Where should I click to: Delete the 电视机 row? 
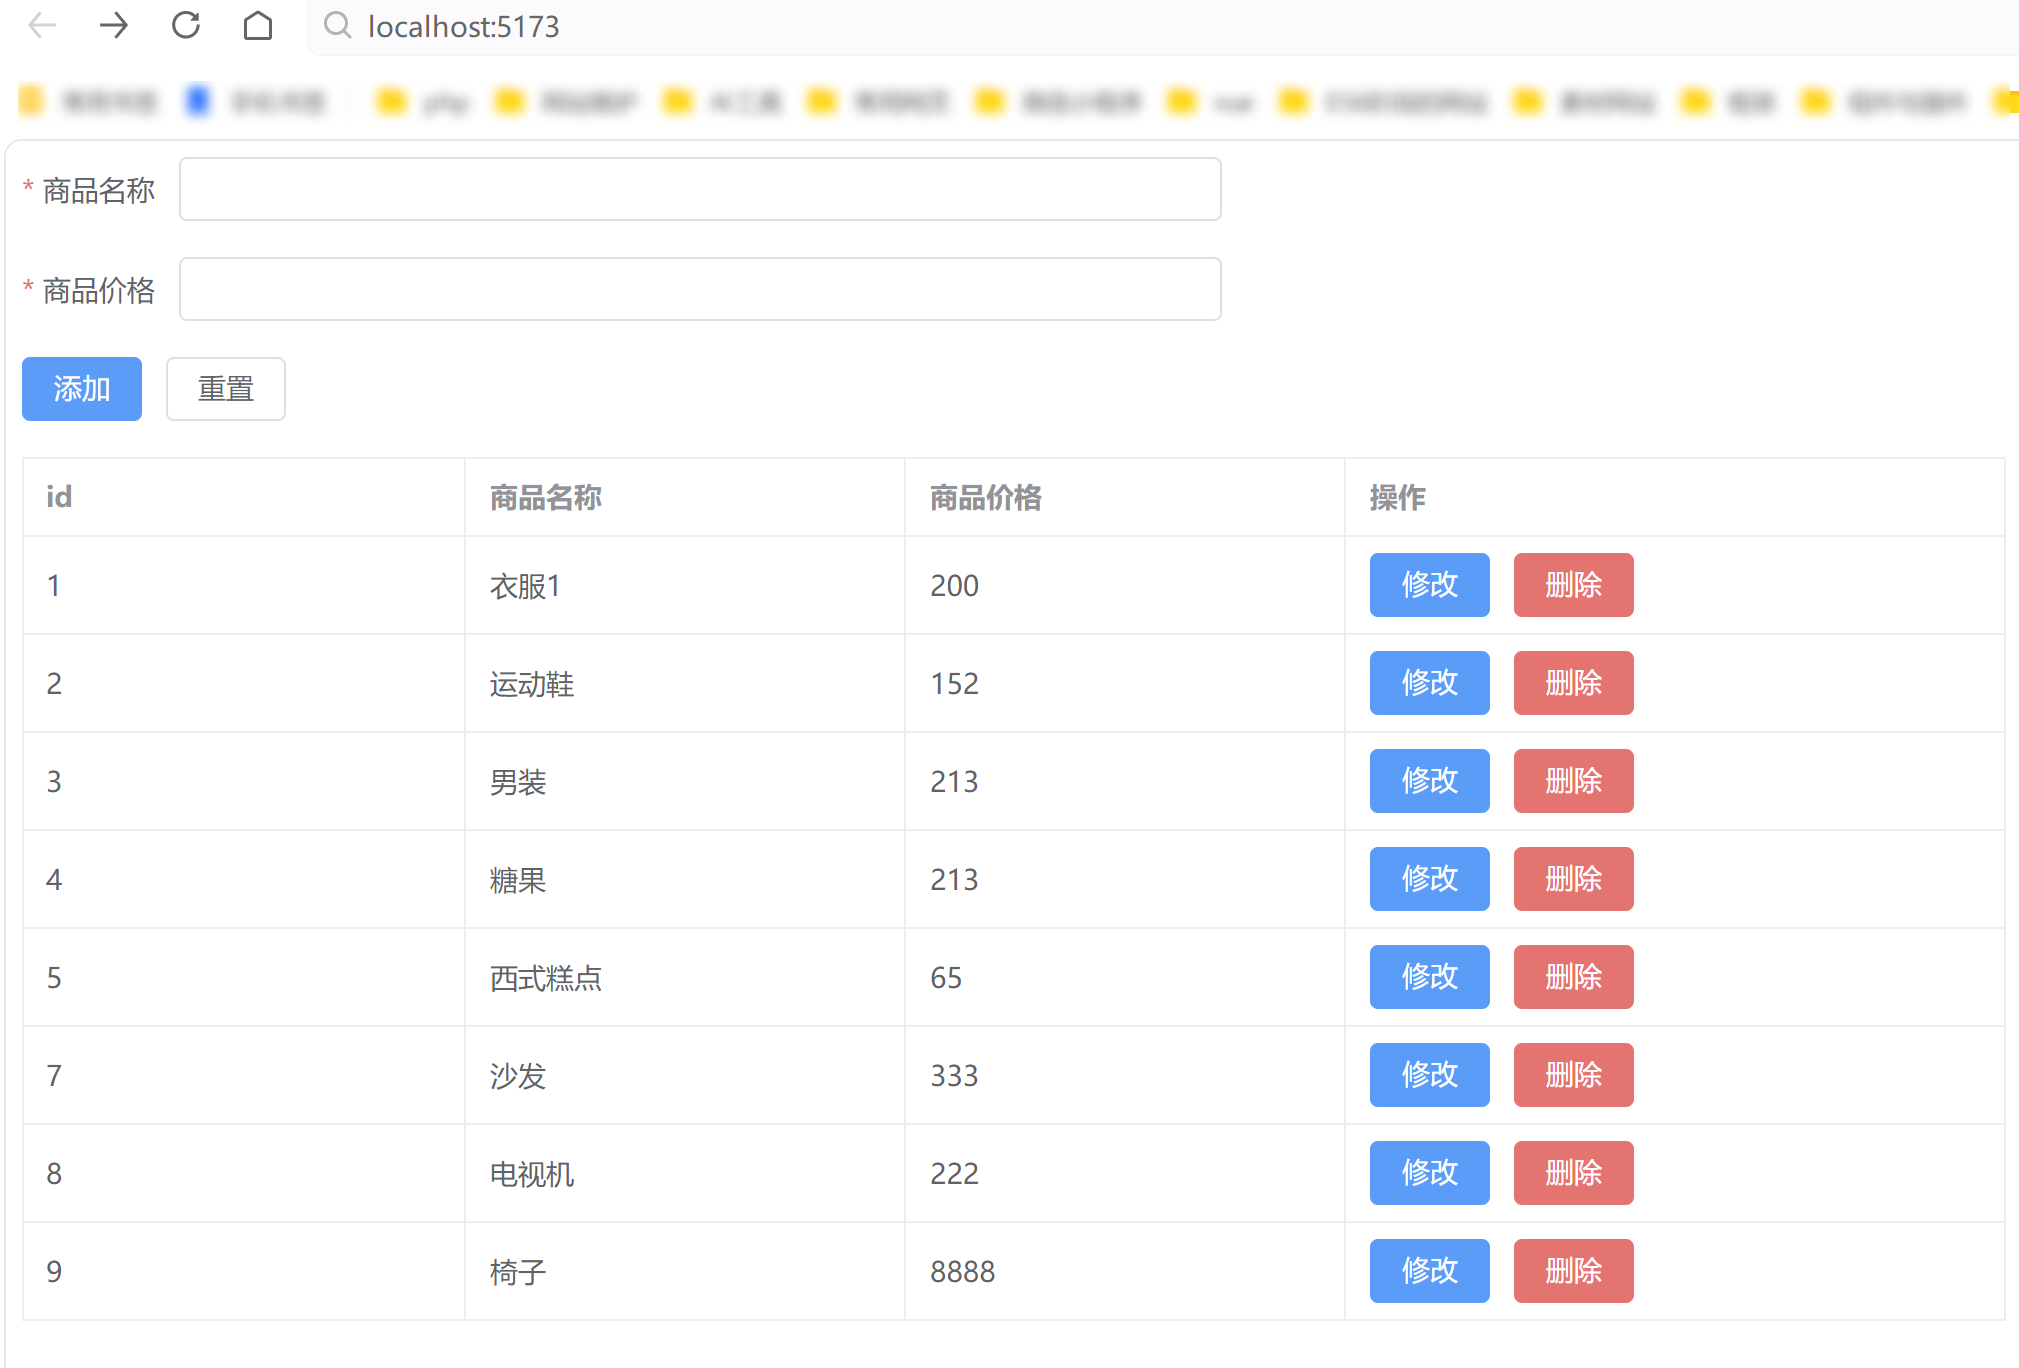pyautogui.click(x=1572, y=1173)
